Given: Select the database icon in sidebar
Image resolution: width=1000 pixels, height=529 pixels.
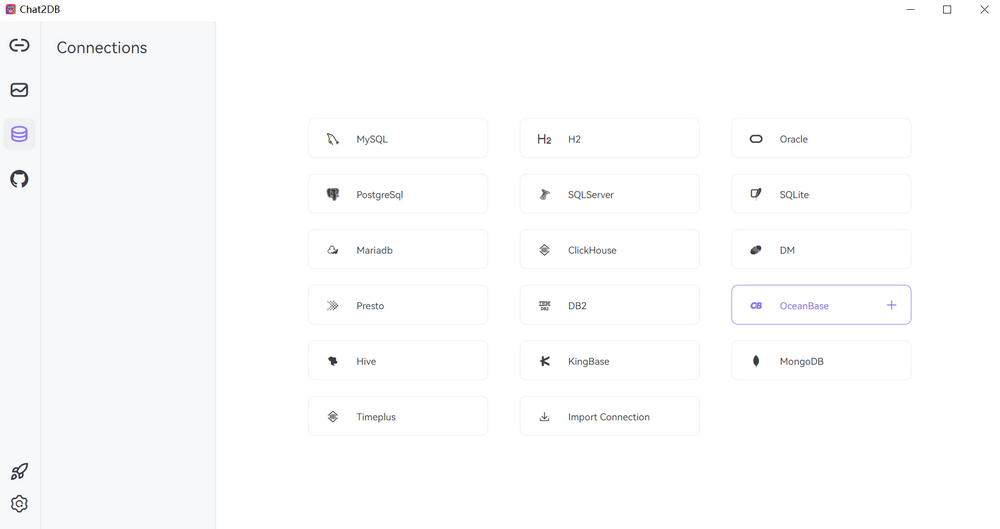Looking at the screenshot, I should coord(19,134).
